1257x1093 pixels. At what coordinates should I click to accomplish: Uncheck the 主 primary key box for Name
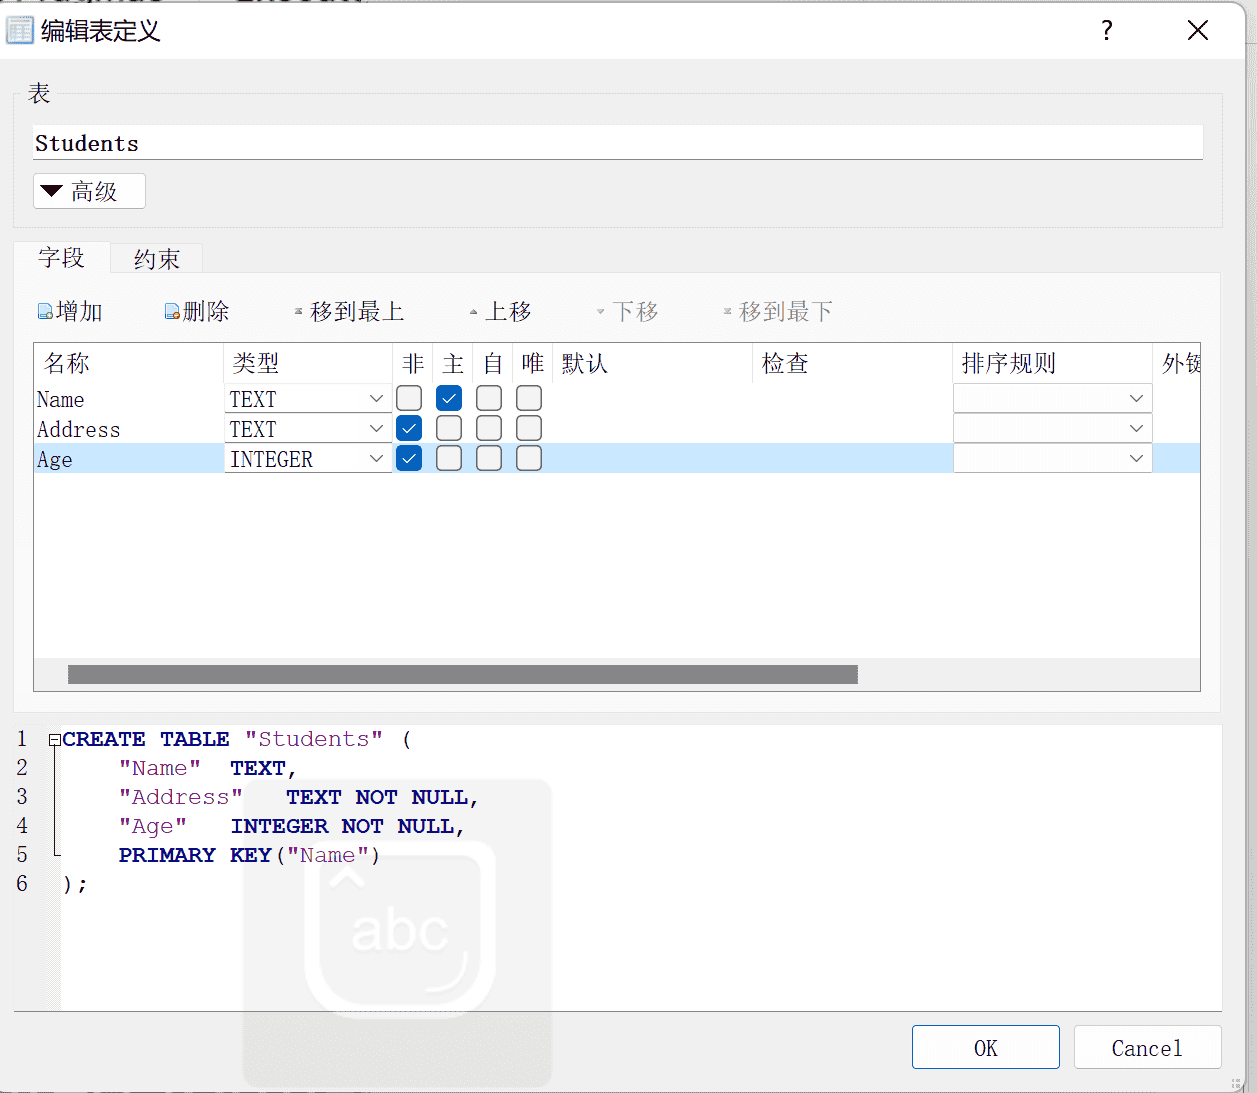coord(448,398)
